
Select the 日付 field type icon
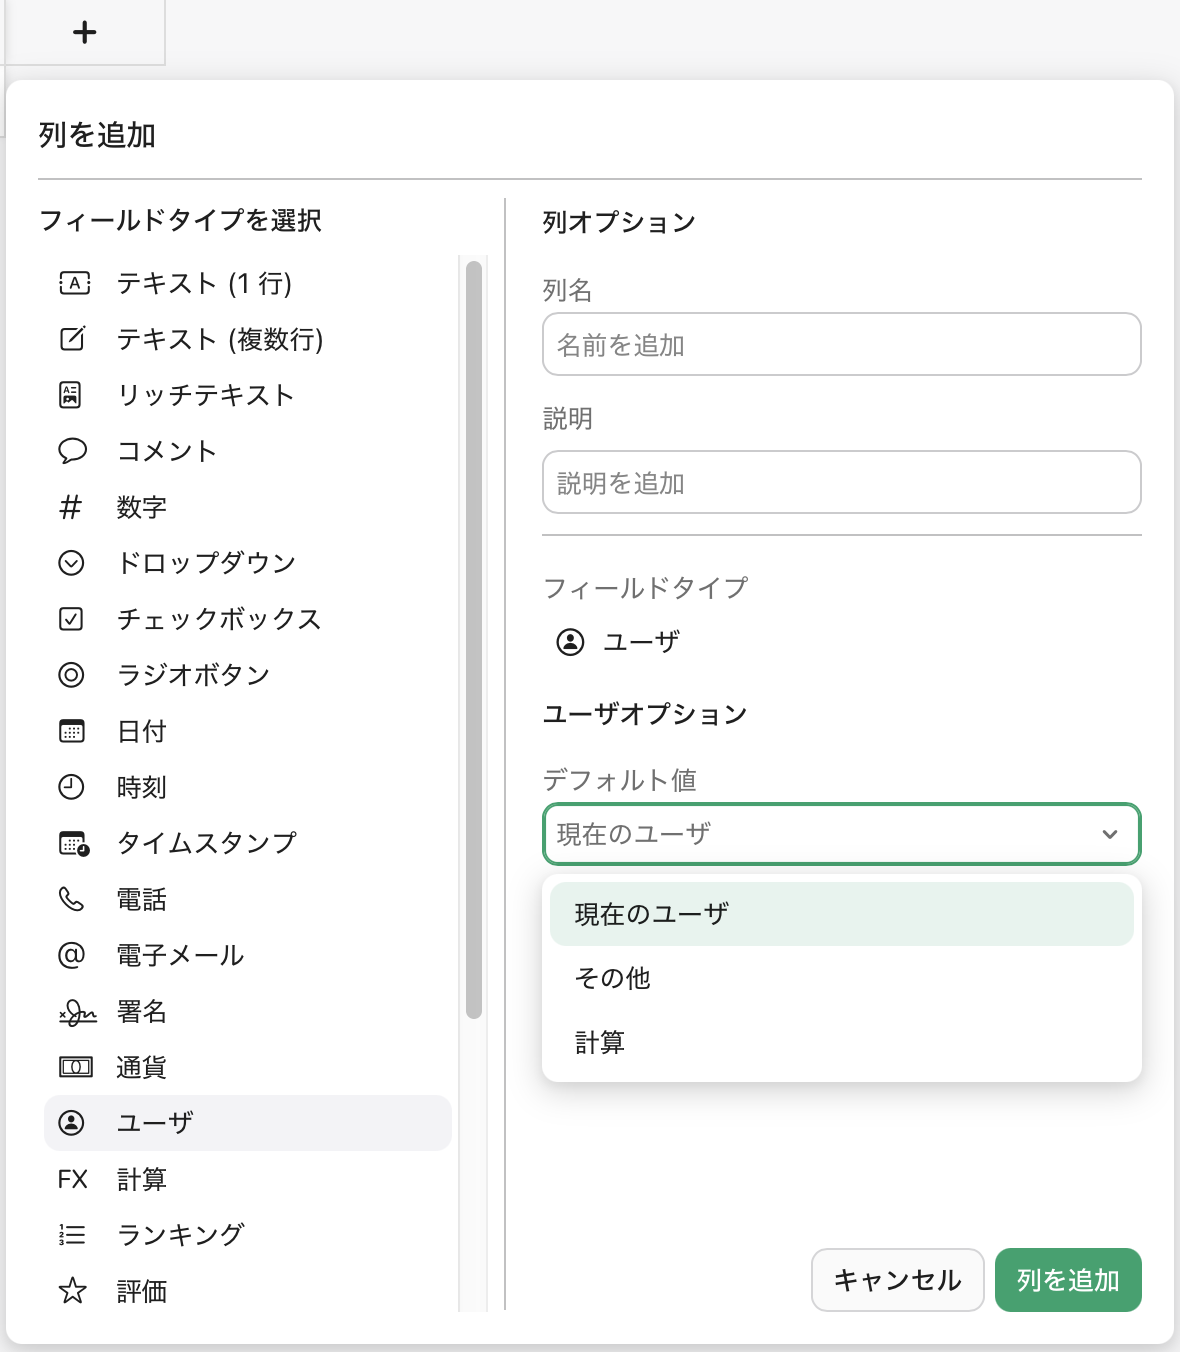click(71, 731)
